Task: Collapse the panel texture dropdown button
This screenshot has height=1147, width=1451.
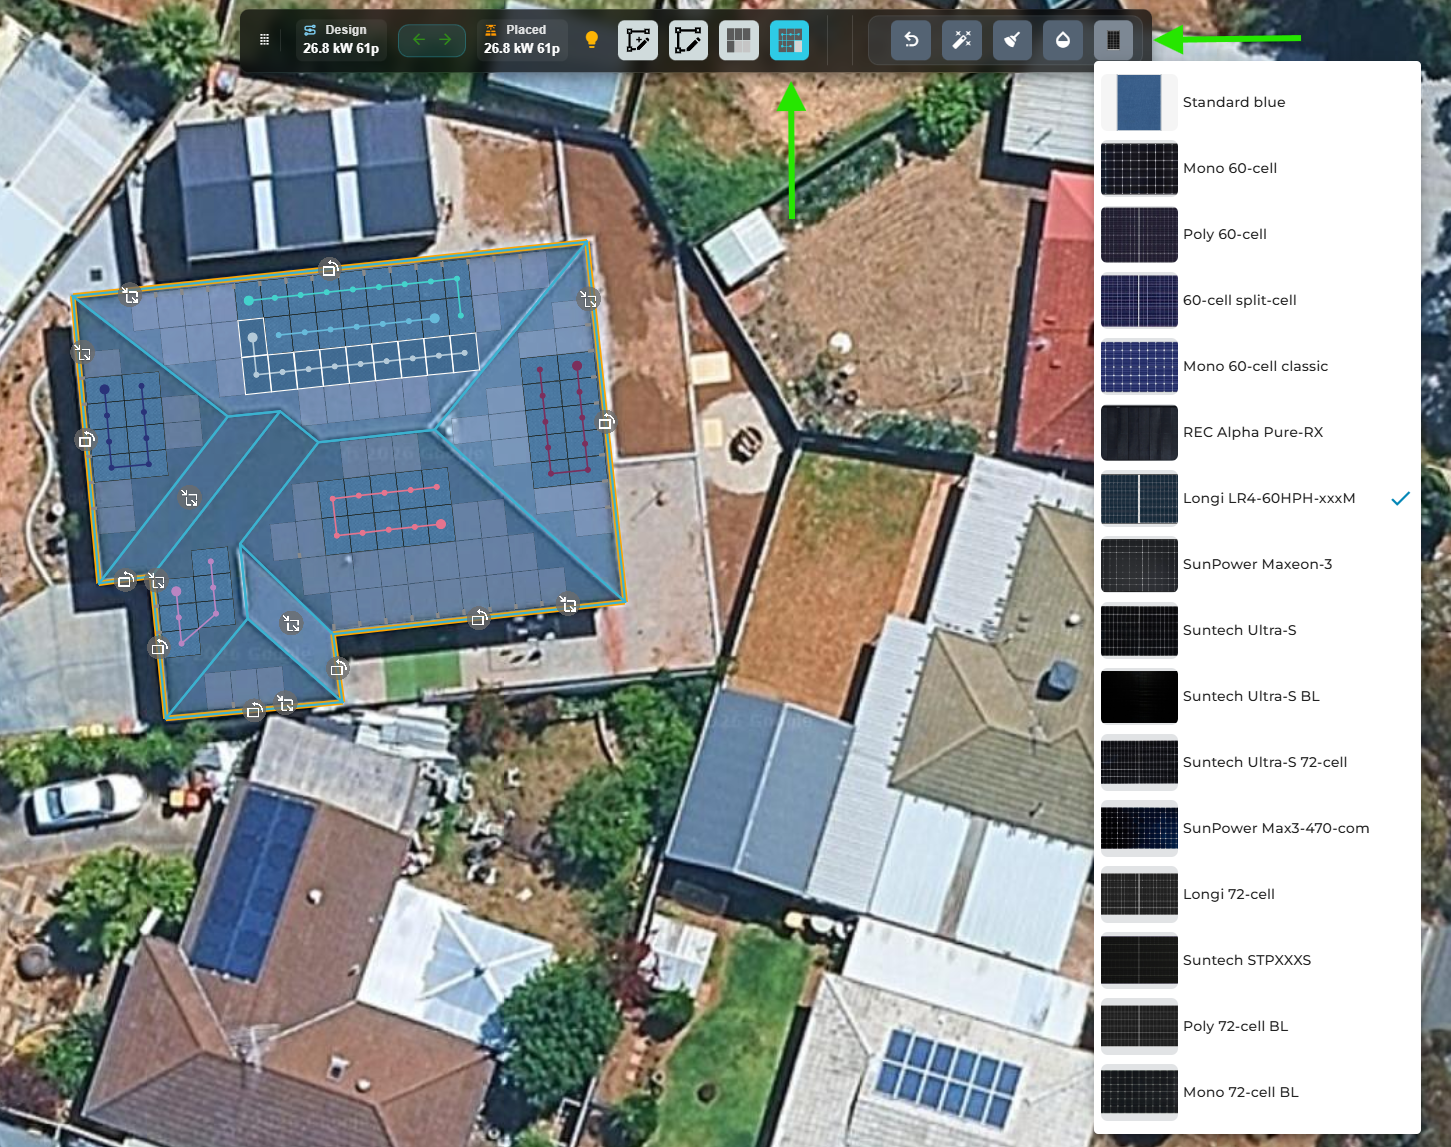Action: click(1113, 40)
